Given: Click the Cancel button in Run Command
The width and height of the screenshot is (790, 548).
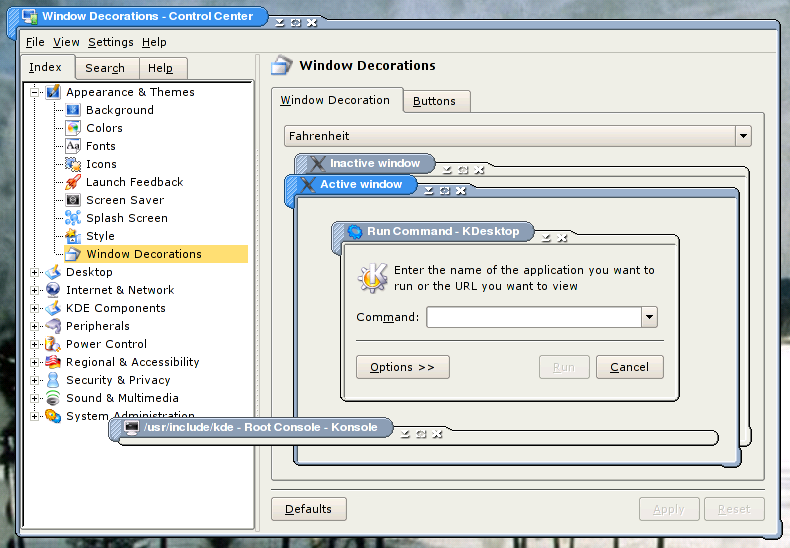Looking at the screenshot, I should tap(629, 367).
